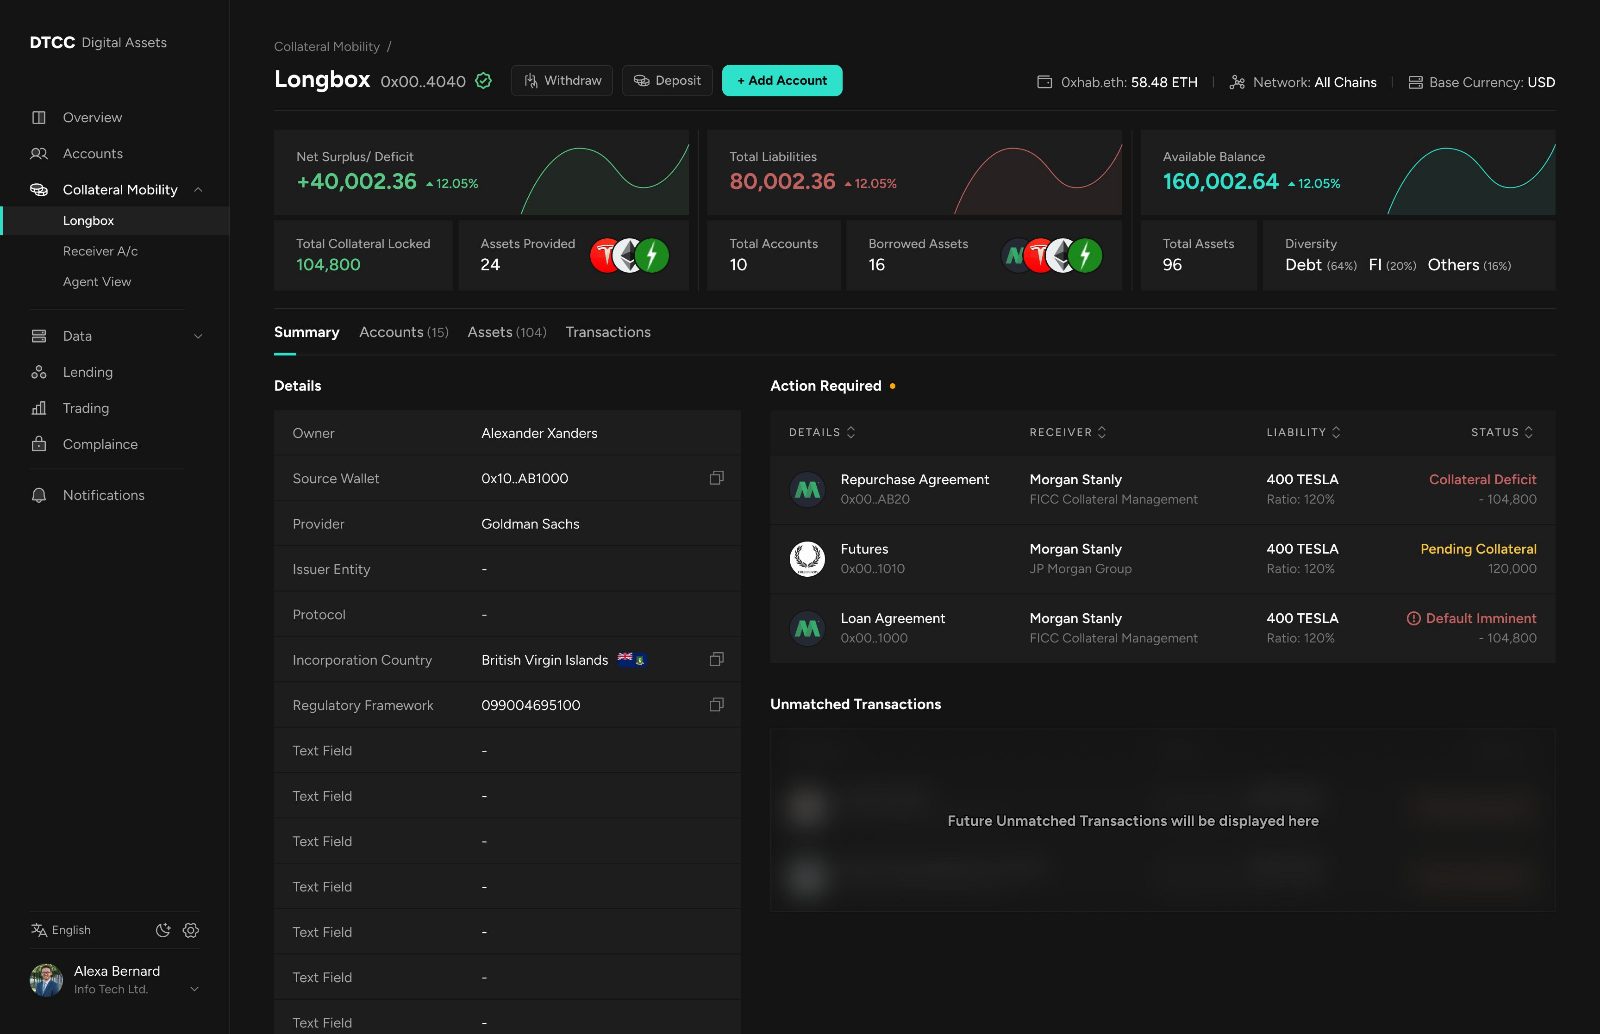Click the Futures row wreath logo
Viewport: 1600px width, 1034px height.
(x=807, y=559)
